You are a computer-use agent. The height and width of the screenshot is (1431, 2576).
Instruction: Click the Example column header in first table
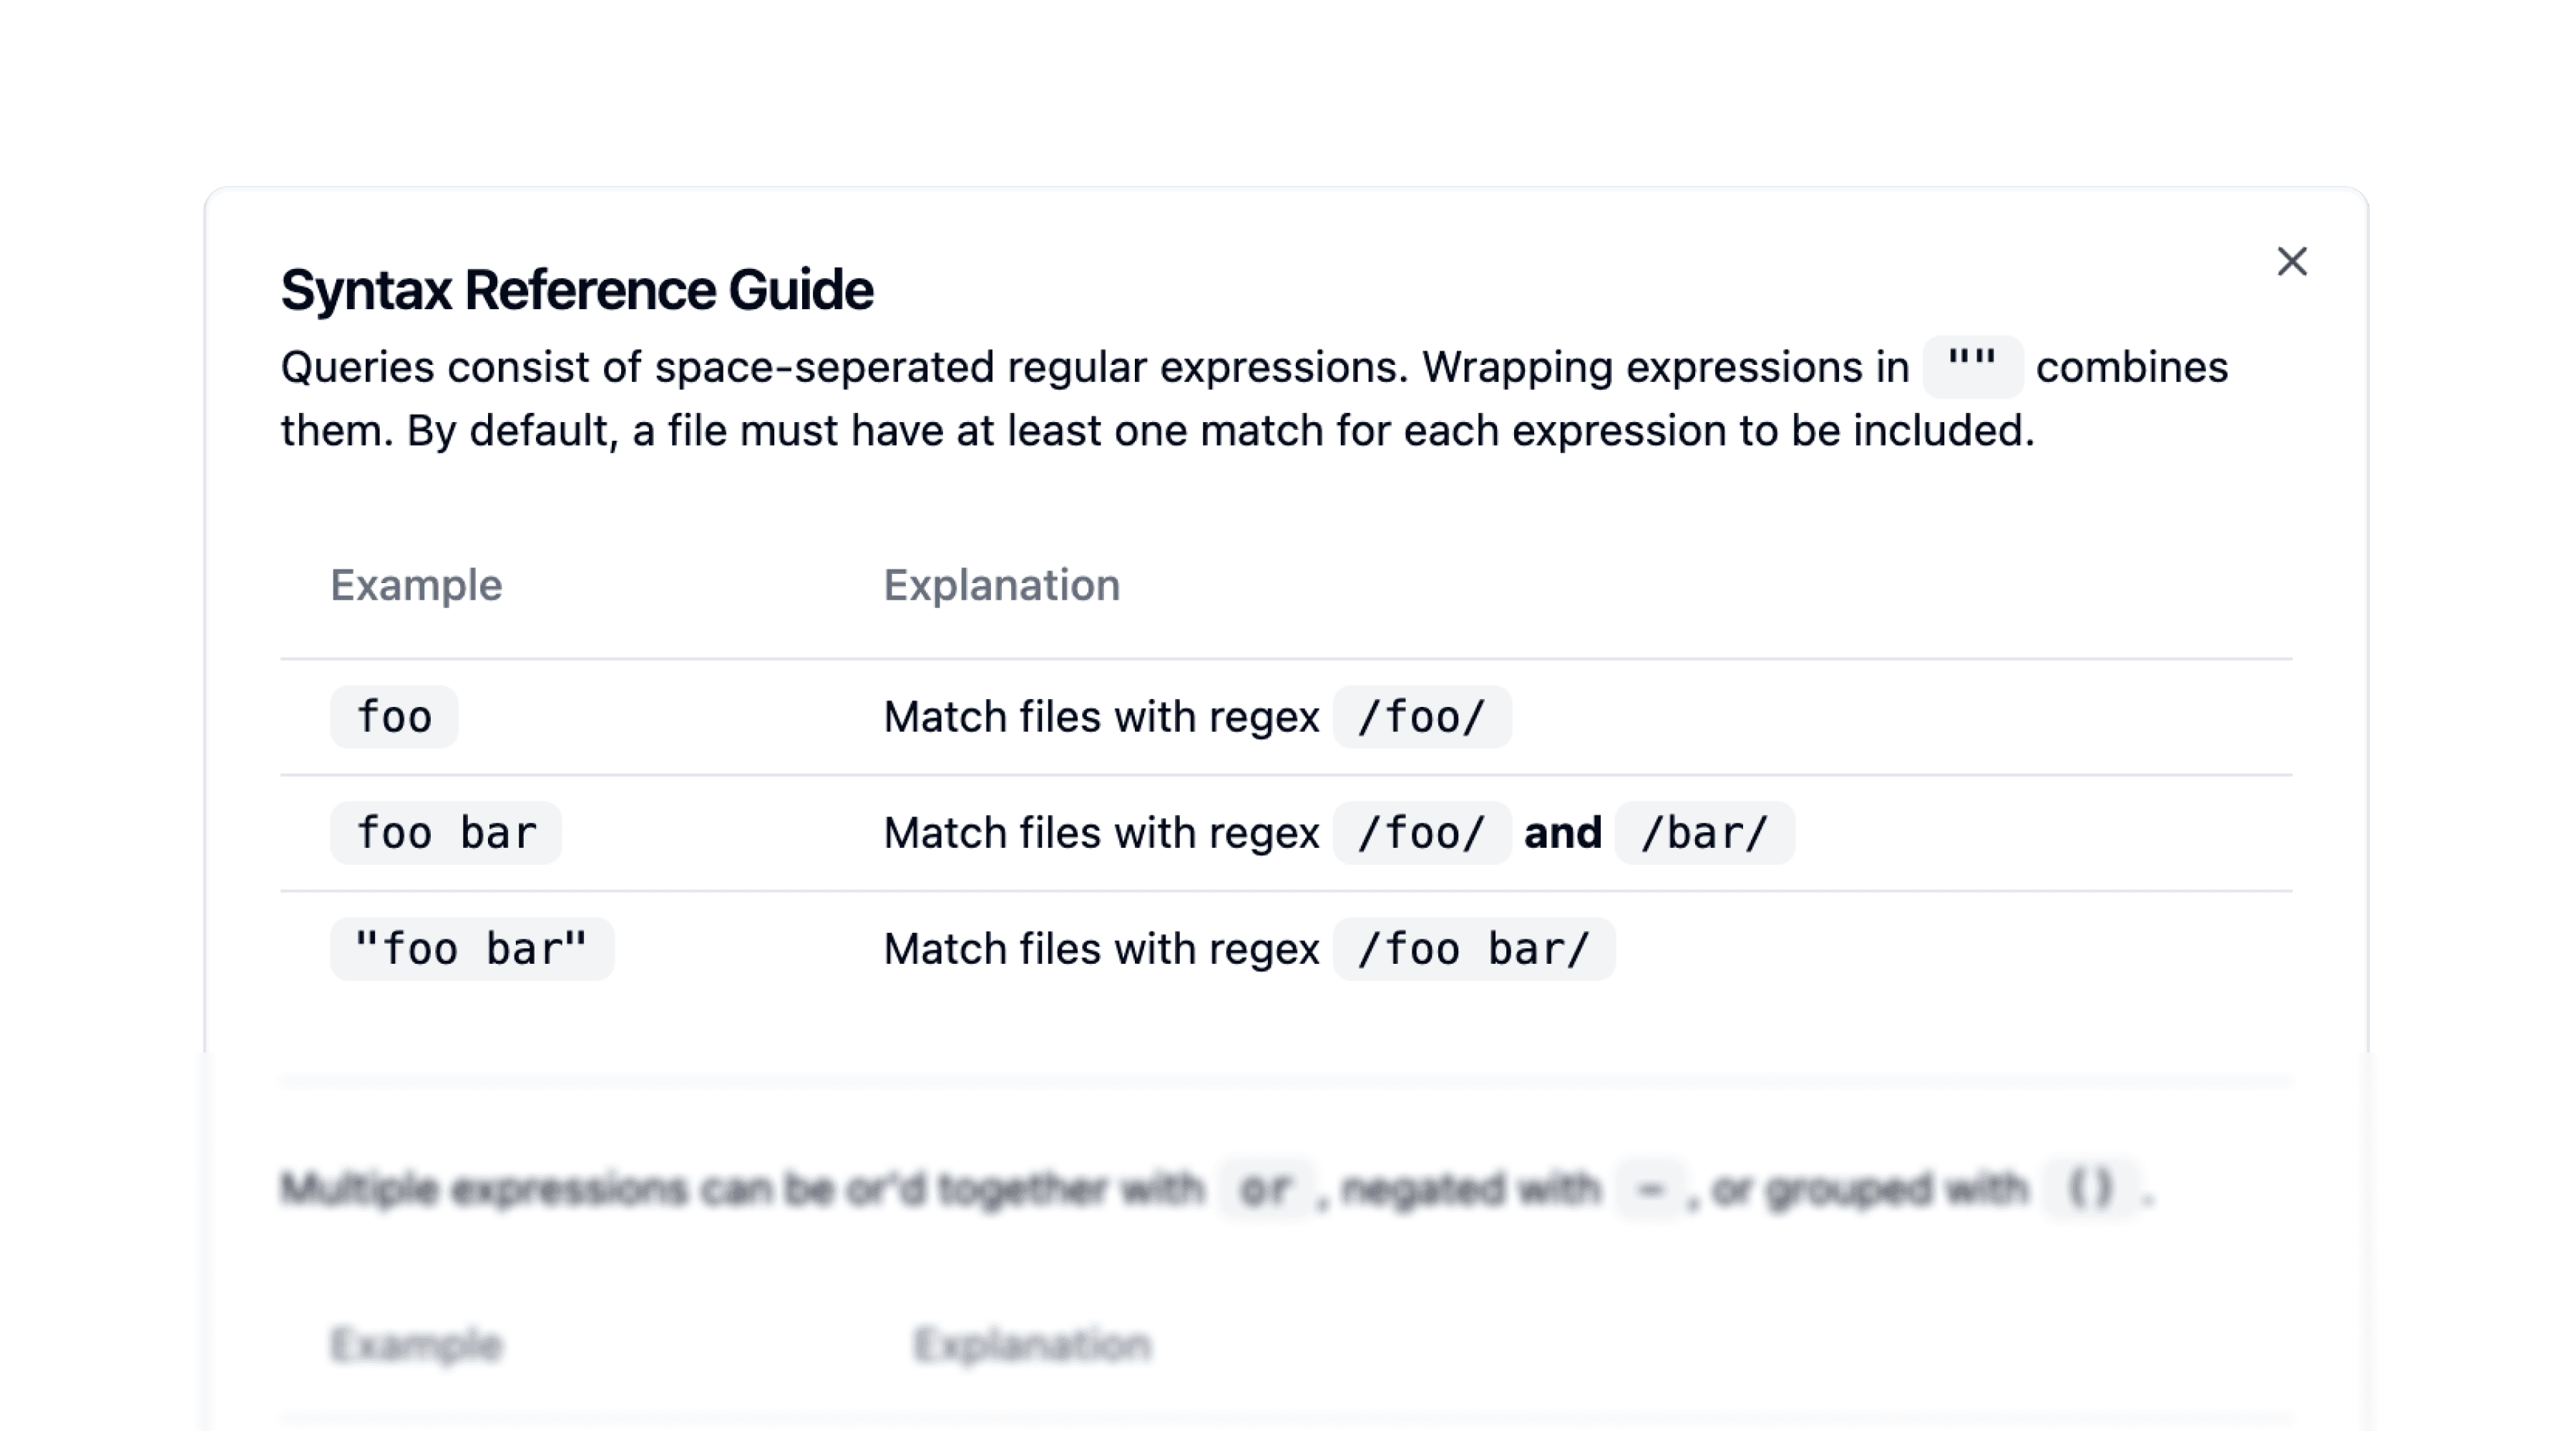(416, 585)
